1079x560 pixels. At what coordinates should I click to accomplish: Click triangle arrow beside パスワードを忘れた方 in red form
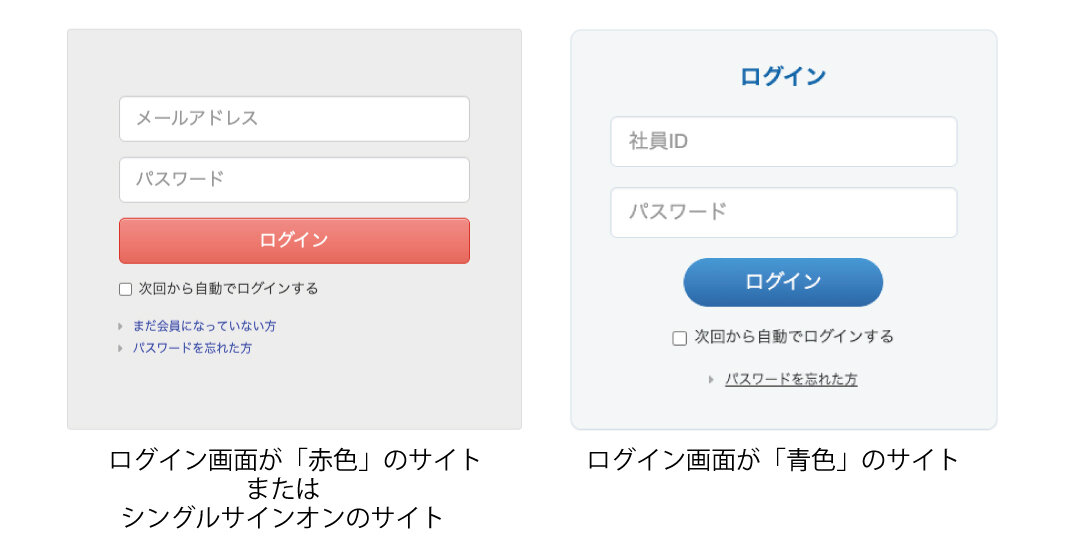(120, 348)
